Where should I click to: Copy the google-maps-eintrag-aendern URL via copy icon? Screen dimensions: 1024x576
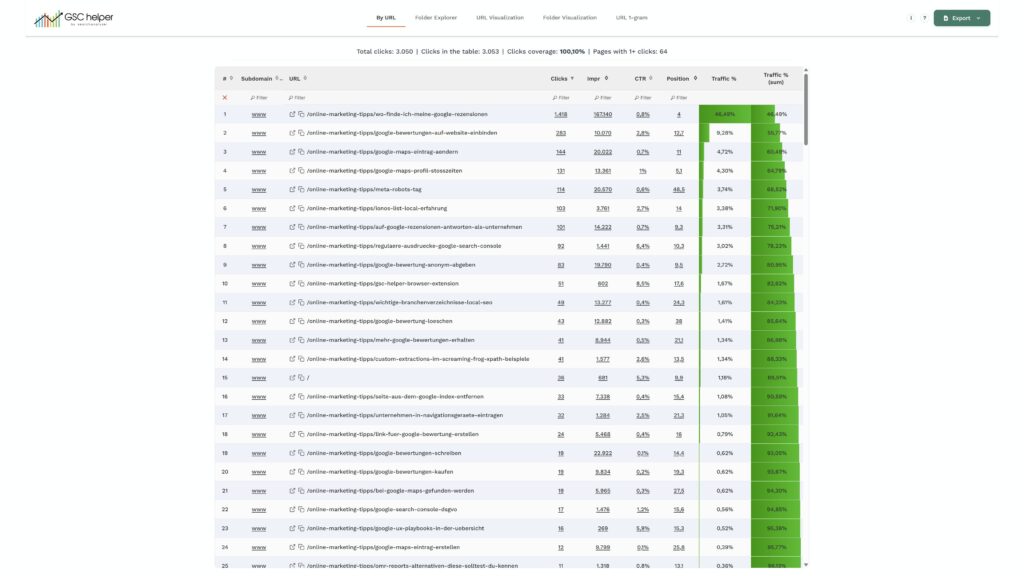301,152
